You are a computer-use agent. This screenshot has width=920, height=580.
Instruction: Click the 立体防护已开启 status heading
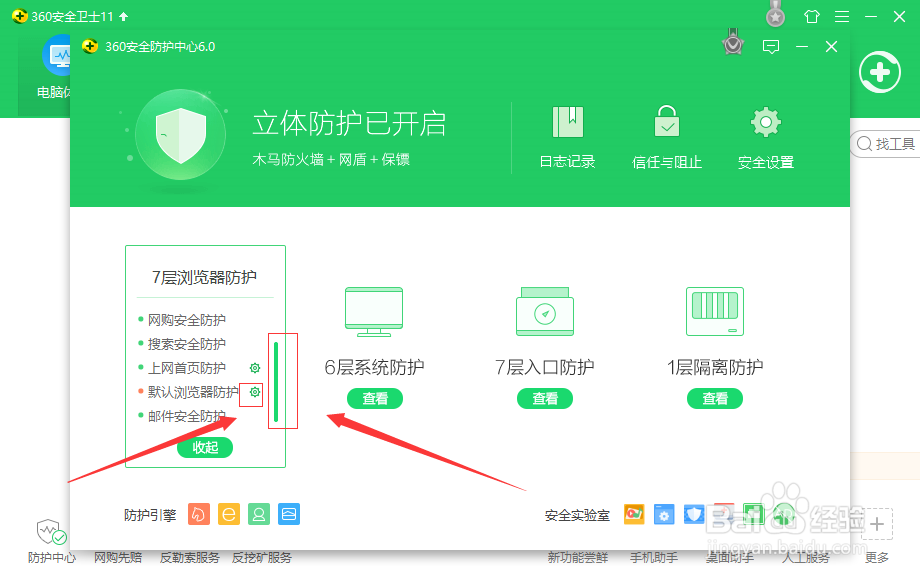[349, 124]
